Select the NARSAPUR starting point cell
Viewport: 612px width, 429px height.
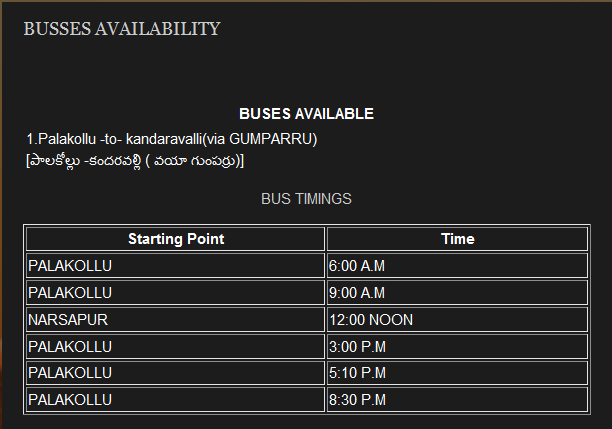[x=176, y=319]
